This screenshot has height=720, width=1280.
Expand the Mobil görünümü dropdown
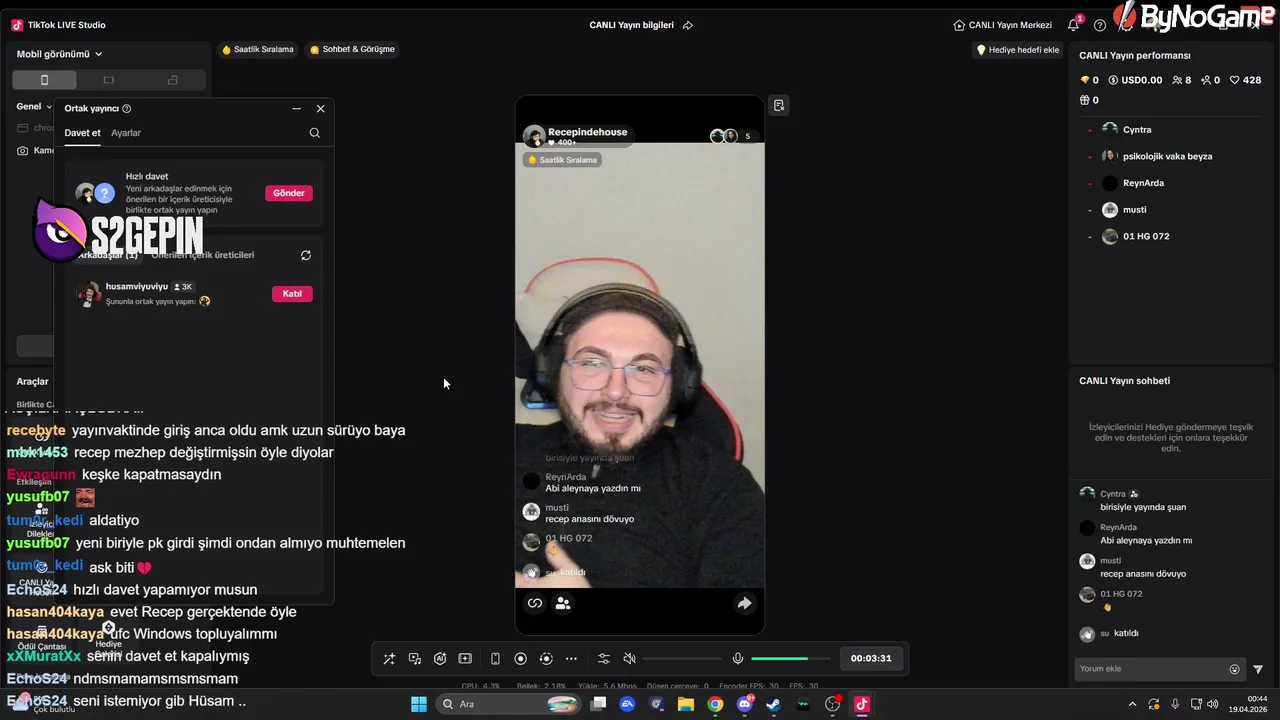click(x=59, y=54)
